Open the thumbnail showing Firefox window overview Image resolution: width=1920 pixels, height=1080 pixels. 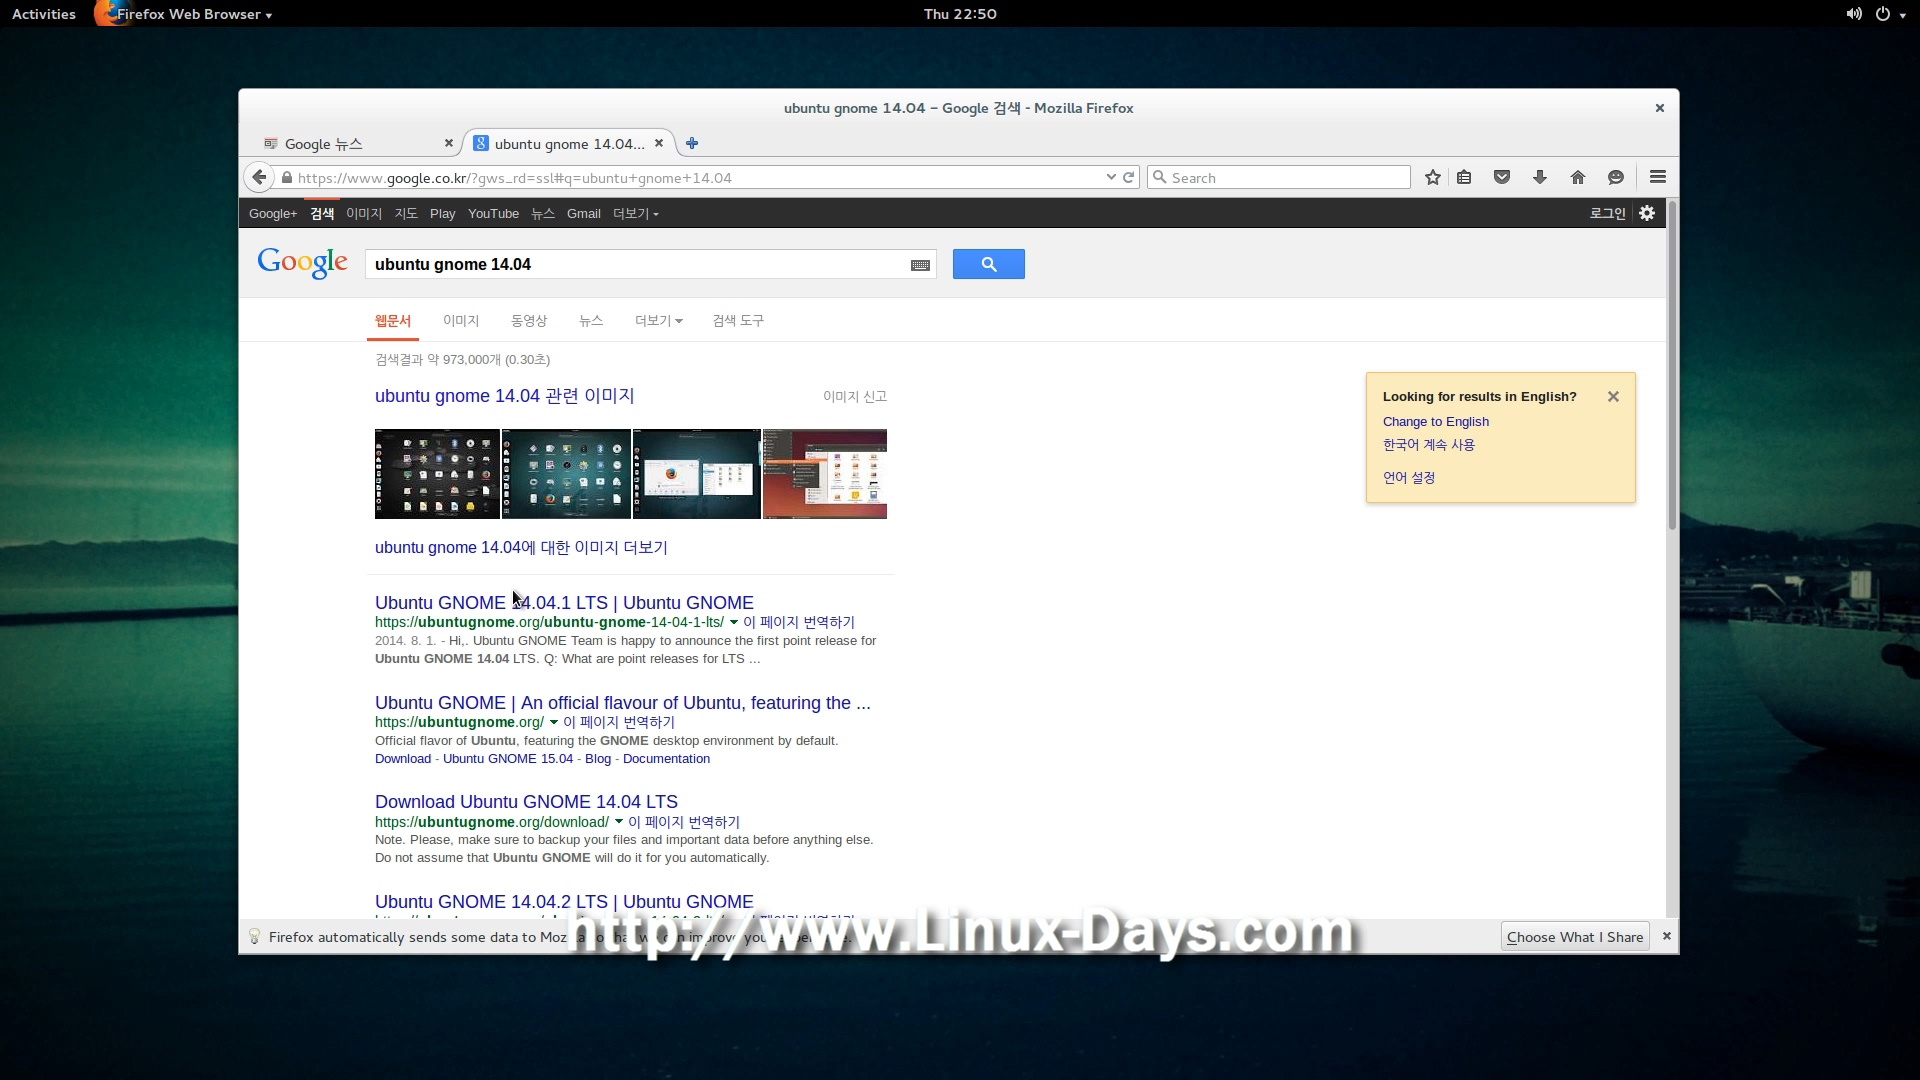[697, 474]
